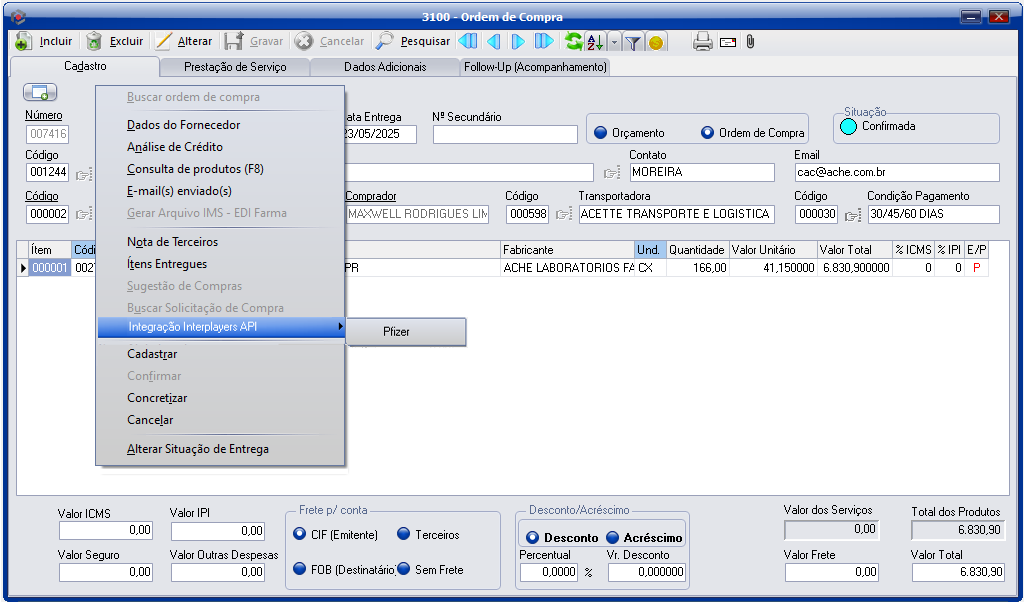Click the first record navigation arrow
The width and height of the screenshot is (1025, 603).
click(x=467, y=42)
